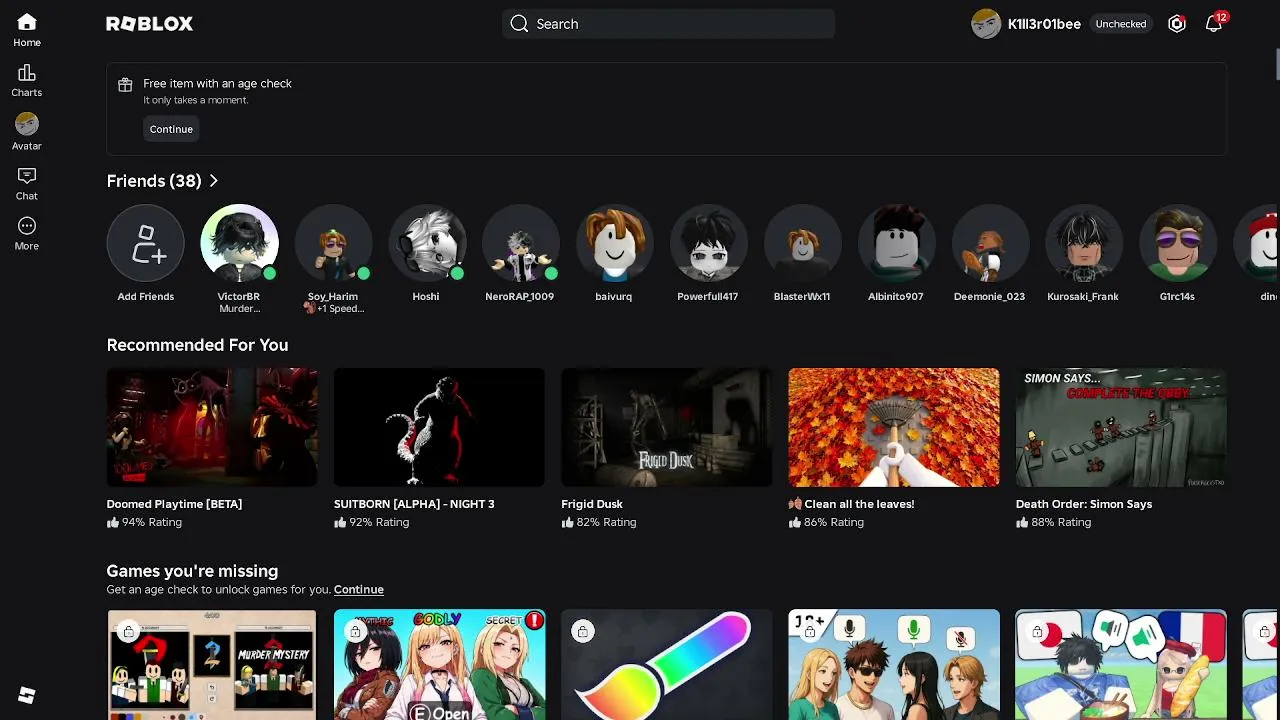Open friend Hoshi's avatar
1280x720 pixels.
click(427, 243)
